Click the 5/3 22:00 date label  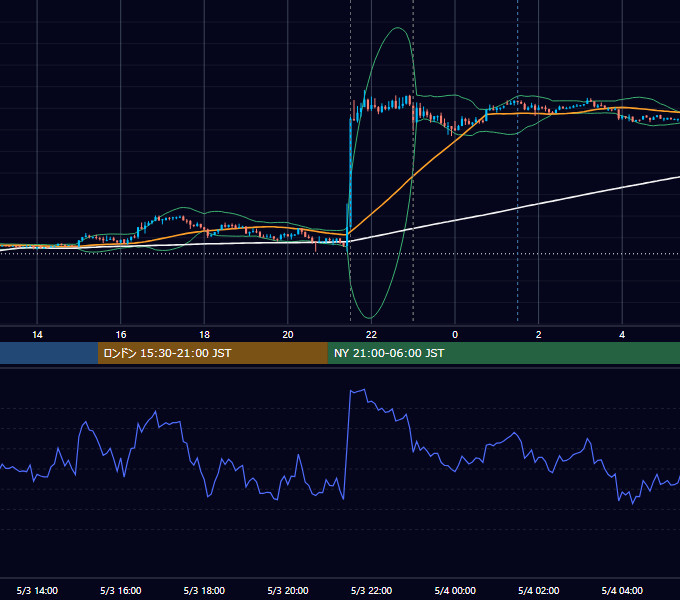(x=371, y=590)
